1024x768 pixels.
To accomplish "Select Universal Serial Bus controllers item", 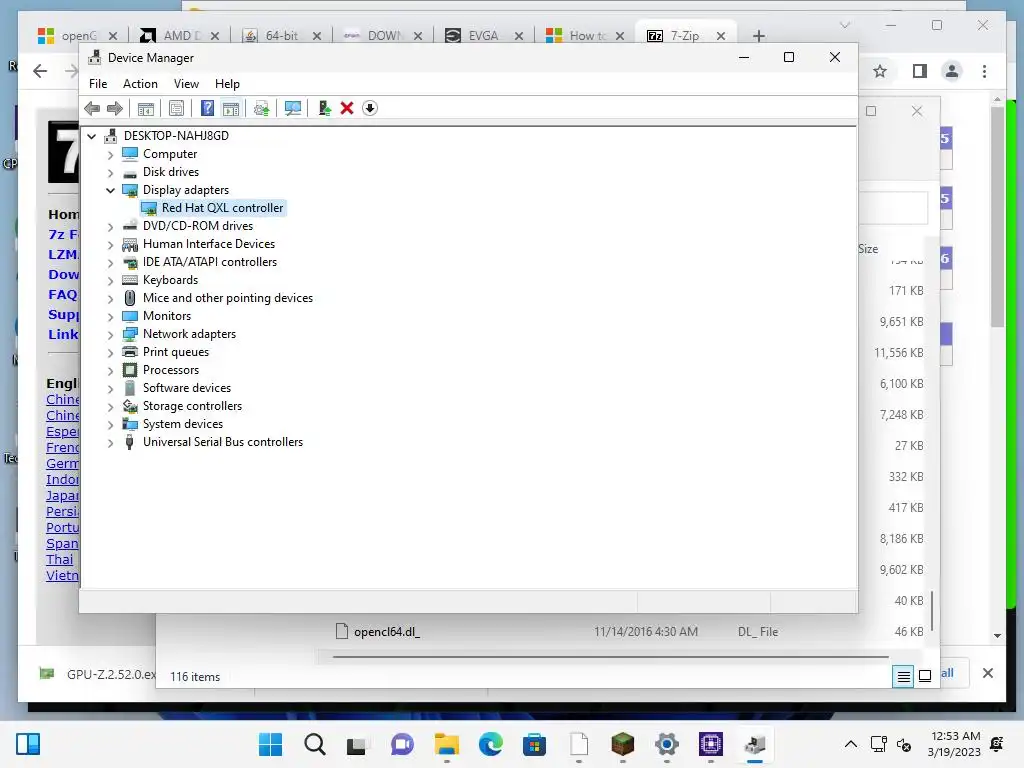I will coord(223,442).
